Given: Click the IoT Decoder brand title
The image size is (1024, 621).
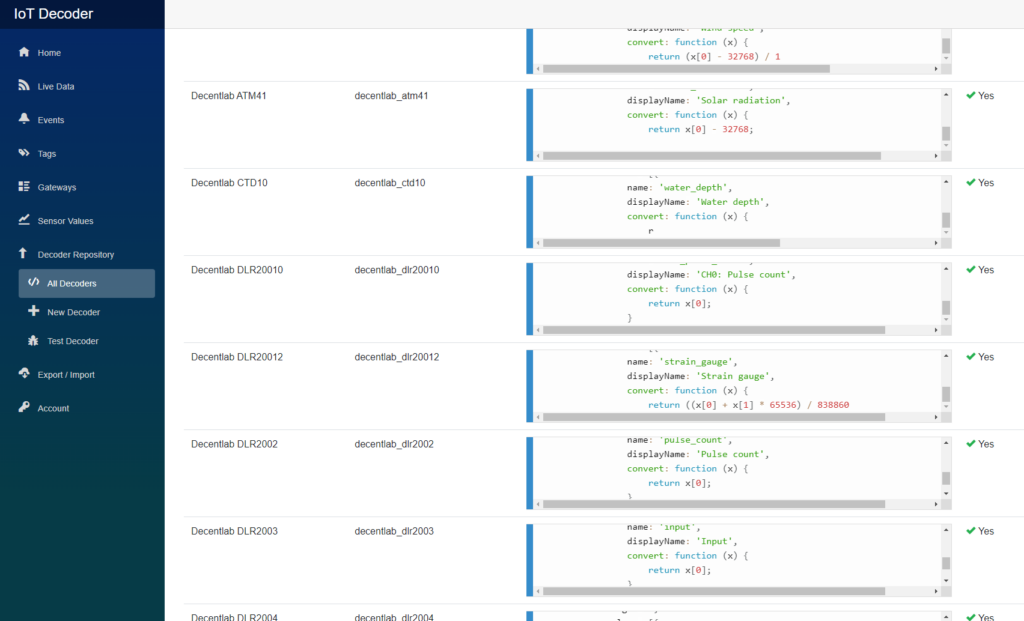Looking at the screenshot, I should tap(54, 14).
